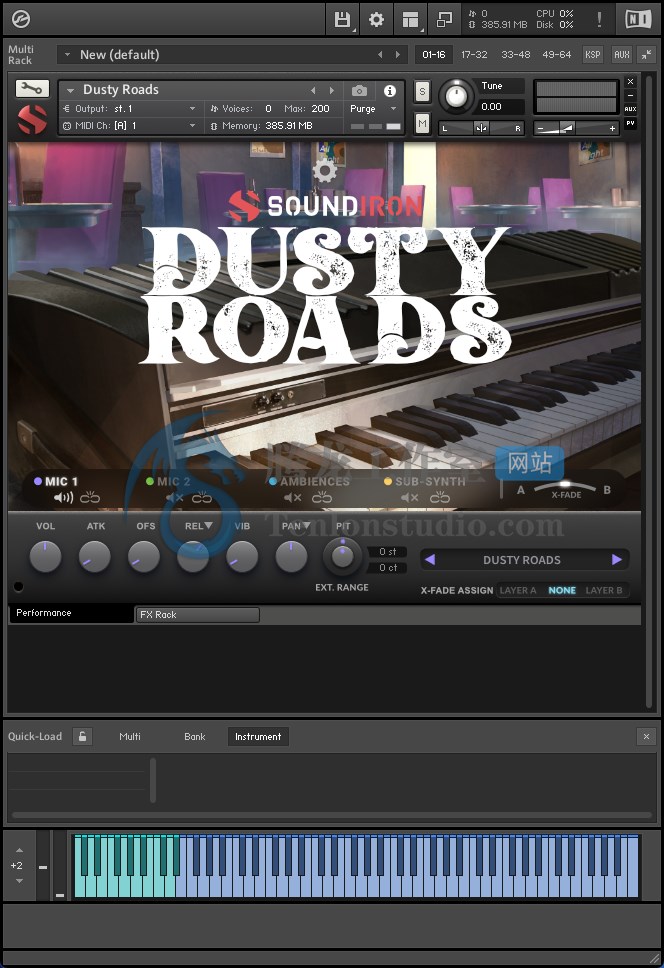This screenshot has height=968, width=664.
Task: Go to previous instrument in header
Action: 313,91
